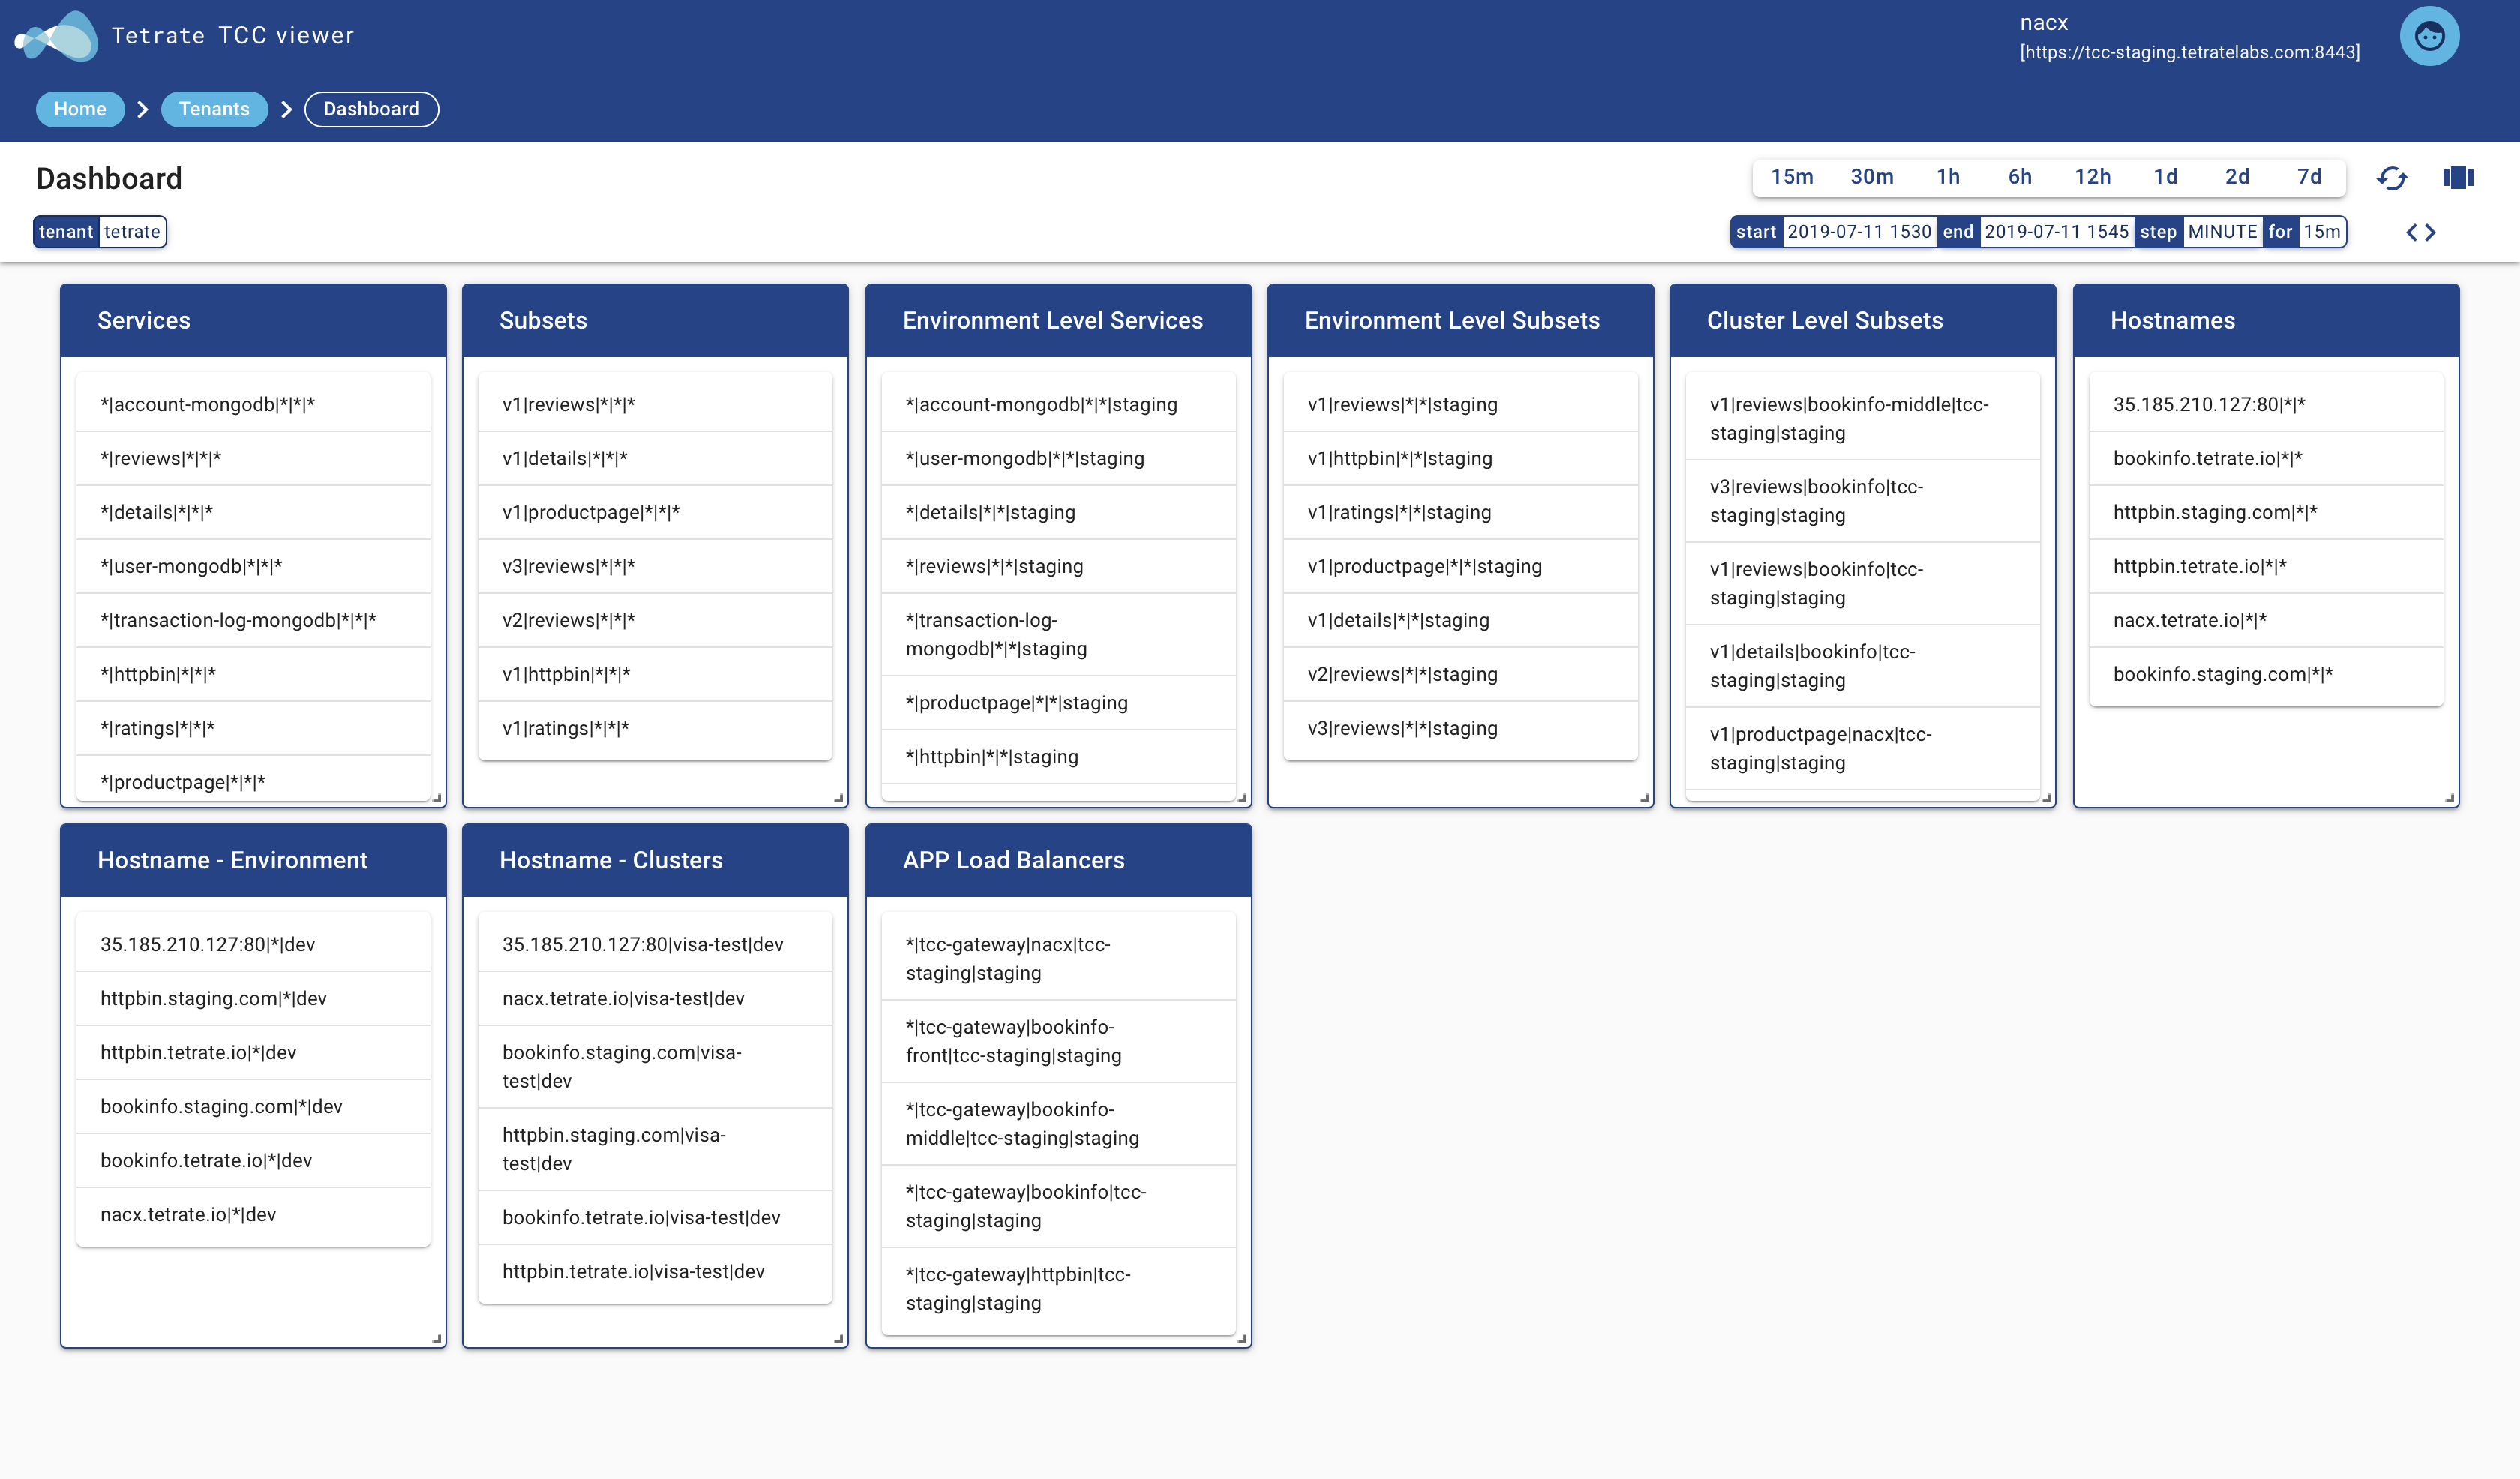Click the 1h time range toggle
Viewport: 2520px width, 1479px height.
tap(1946, 176)
